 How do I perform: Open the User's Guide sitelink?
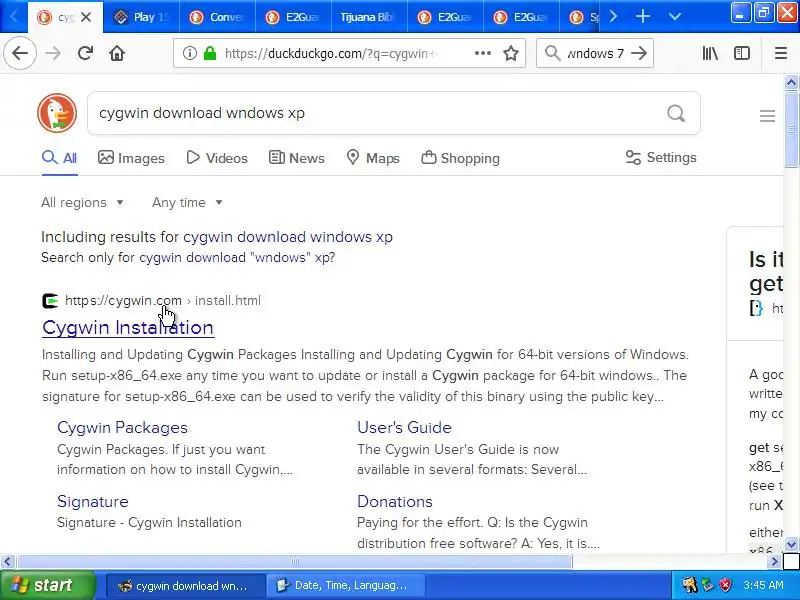404,428
